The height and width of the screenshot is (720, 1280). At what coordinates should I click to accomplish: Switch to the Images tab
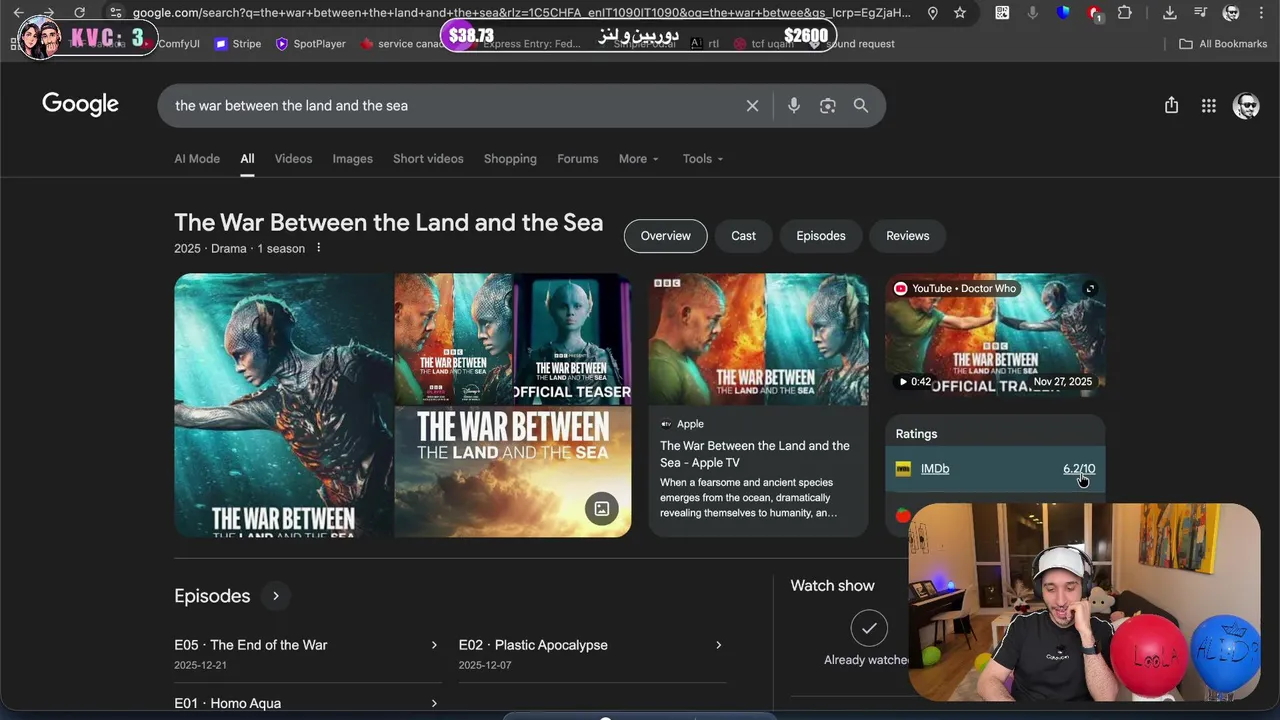[x=352, y=159]
